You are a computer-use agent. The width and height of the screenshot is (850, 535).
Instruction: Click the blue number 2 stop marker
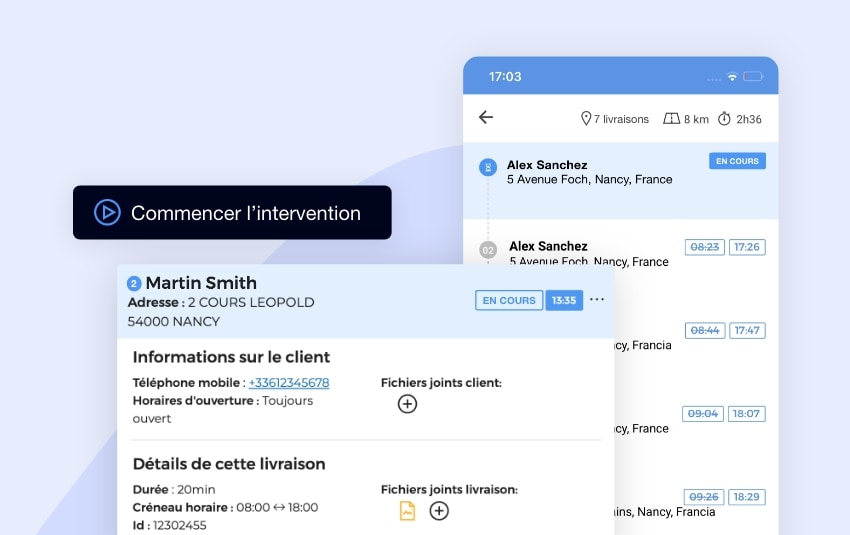point(134,284)
